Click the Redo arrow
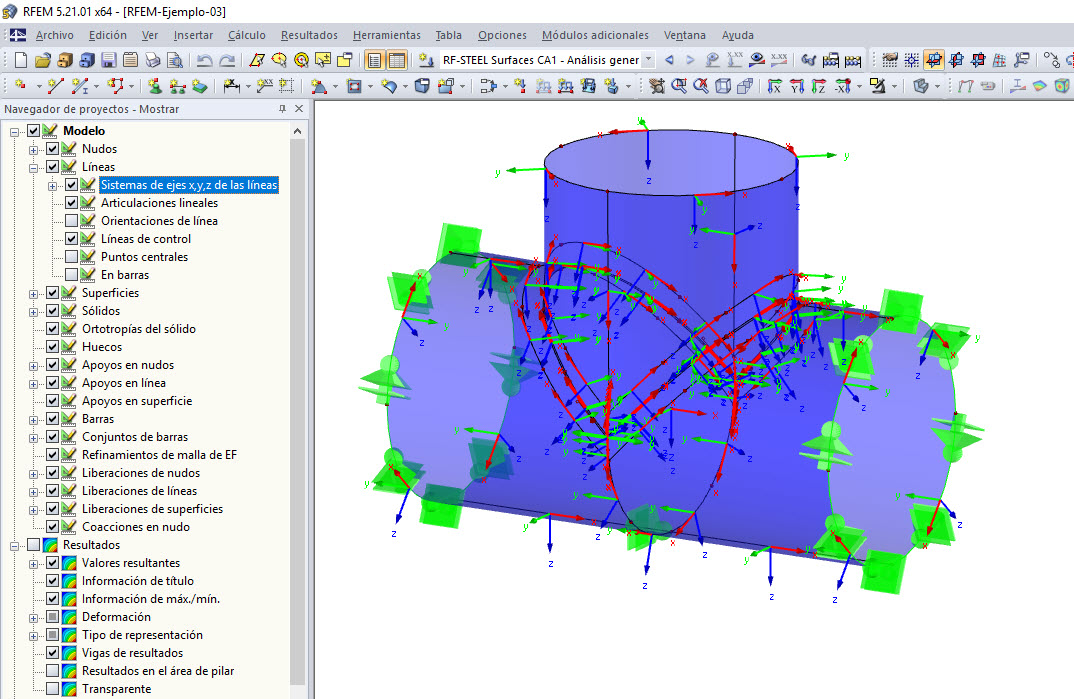The image size is (1074, 699). pyautogui.click(x=227, y=60)
